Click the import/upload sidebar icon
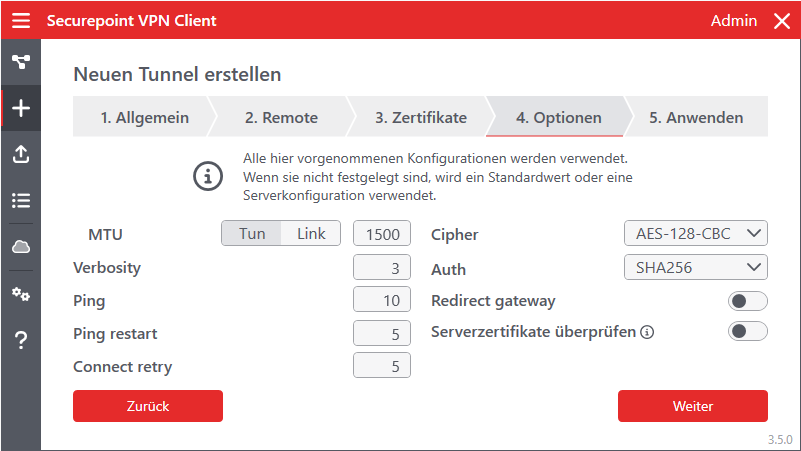 (21, 154)
